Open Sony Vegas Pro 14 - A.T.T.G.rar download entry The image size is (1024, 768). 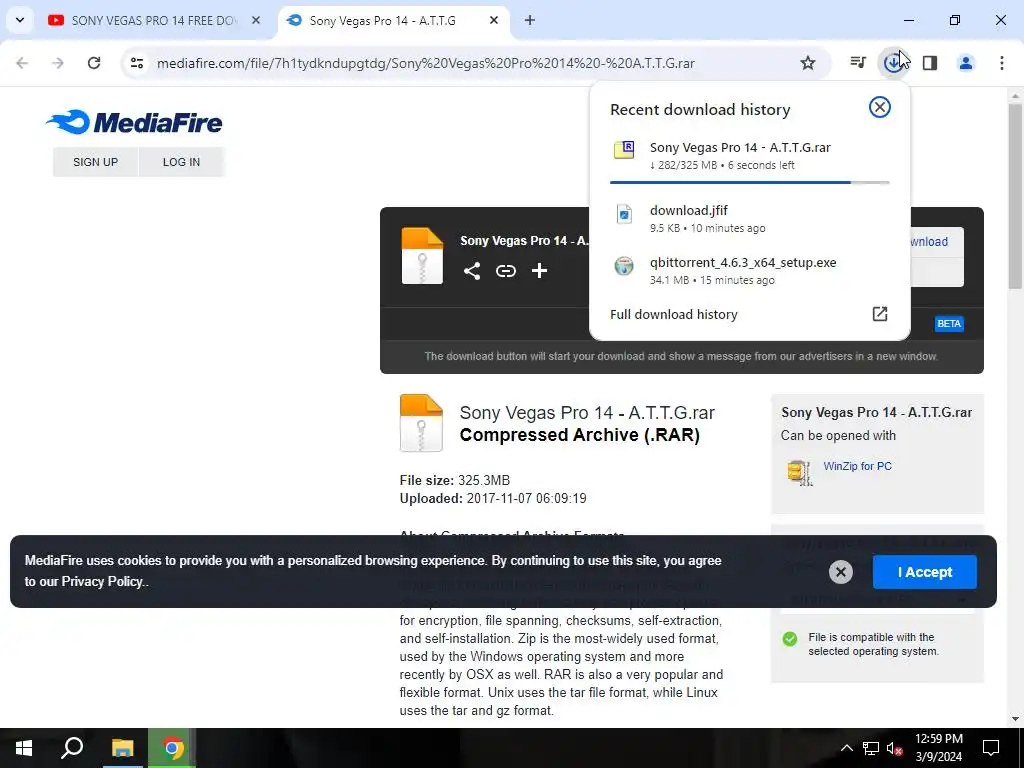point(749,155)
